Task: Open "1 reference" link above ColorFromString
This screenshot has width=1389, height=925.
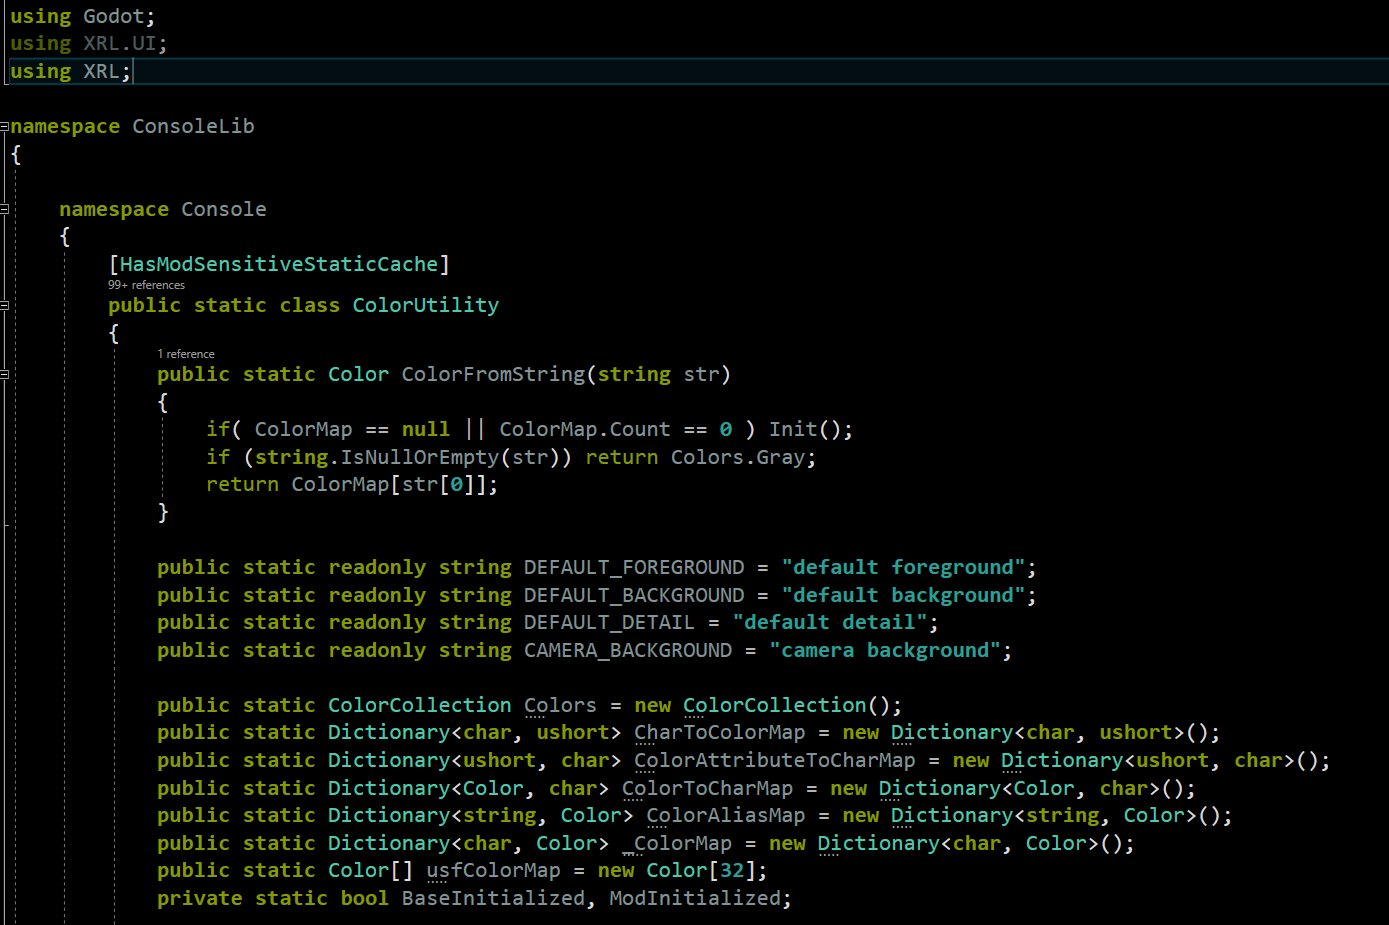Action: pyautogui.click(x=186, y=354)
